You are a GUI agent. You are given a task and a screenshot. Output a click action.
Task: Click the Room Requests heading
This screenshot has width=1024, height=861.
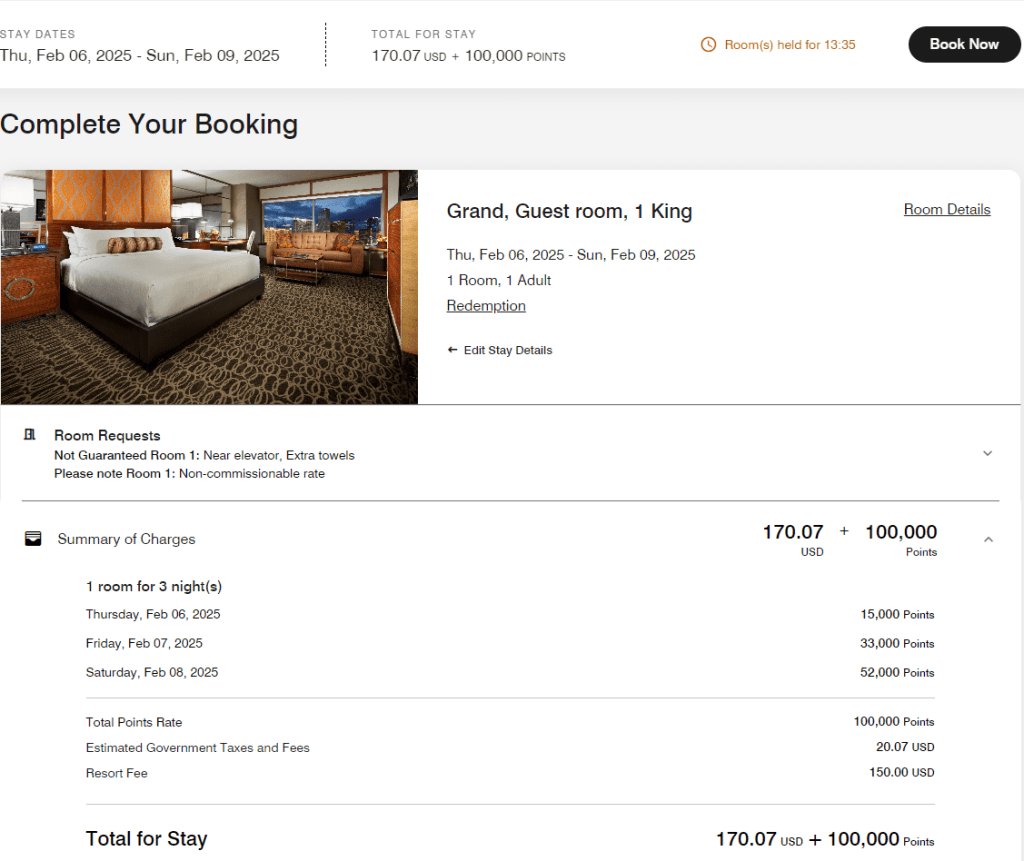pos(107,436)
